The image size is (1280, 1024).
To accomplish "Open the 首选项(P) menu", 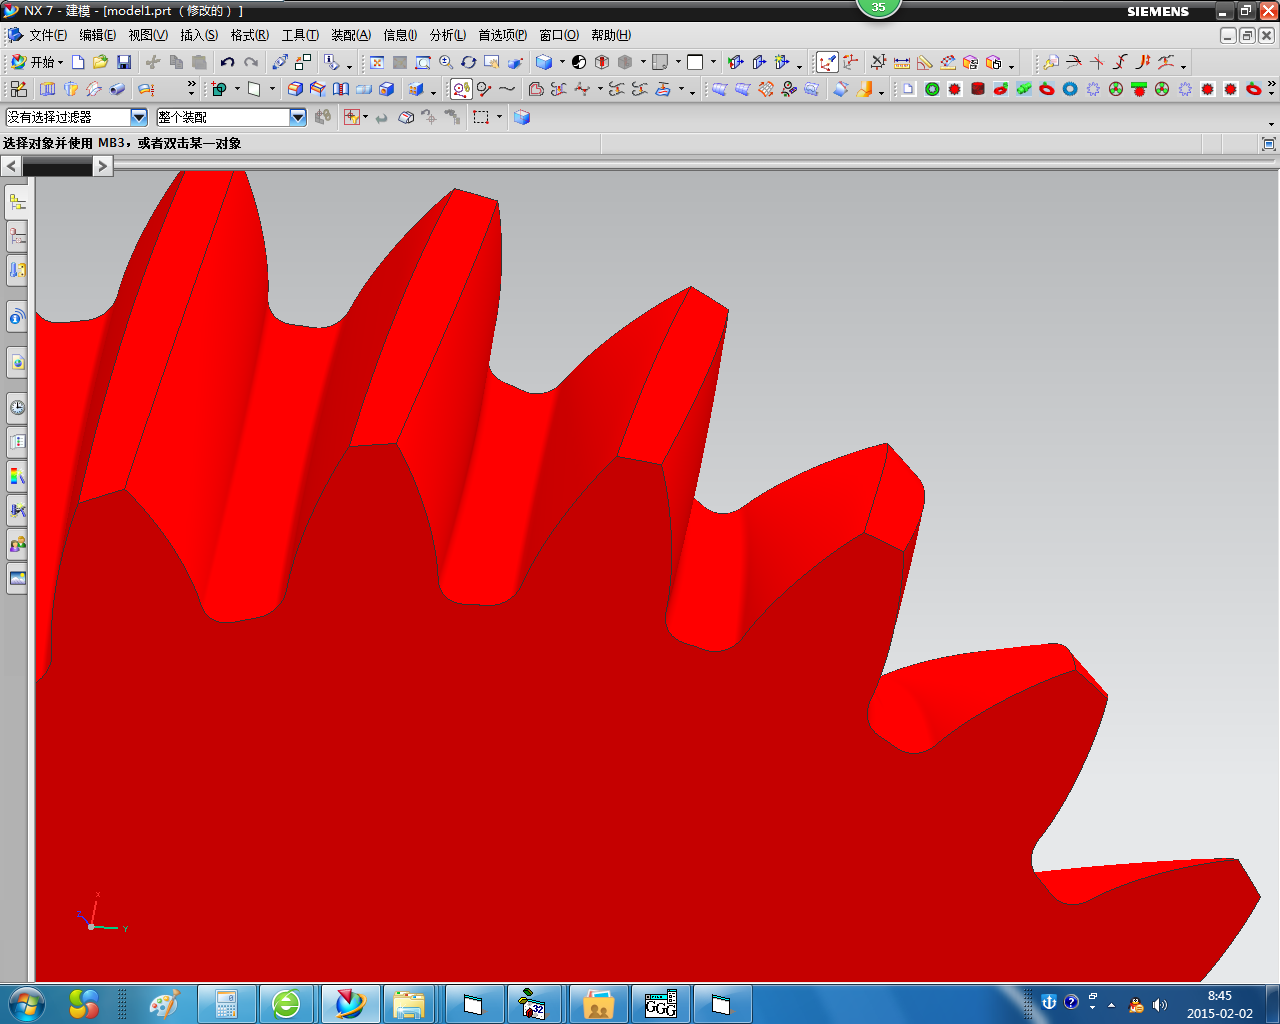I will [502, 35].
